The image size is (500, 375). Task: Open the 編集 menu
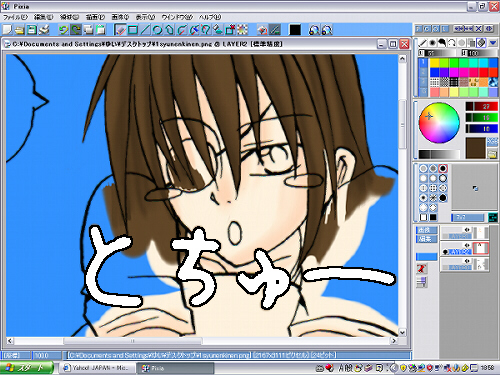pos(44,17)
